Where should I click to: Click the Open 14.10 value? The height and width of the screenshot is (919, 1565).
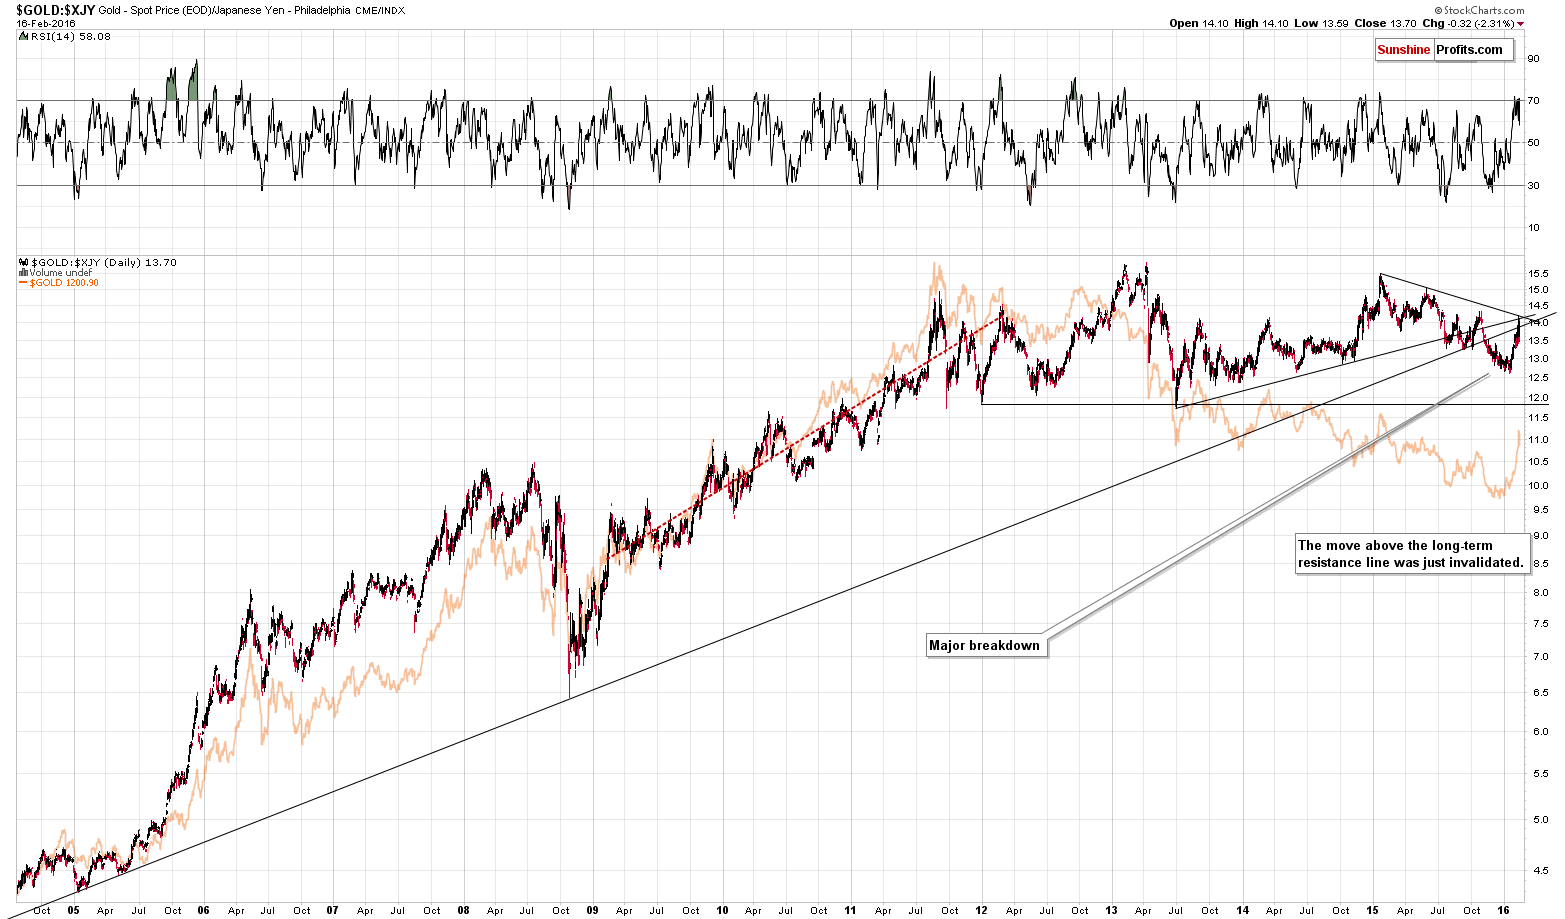tap(1198, 23)
